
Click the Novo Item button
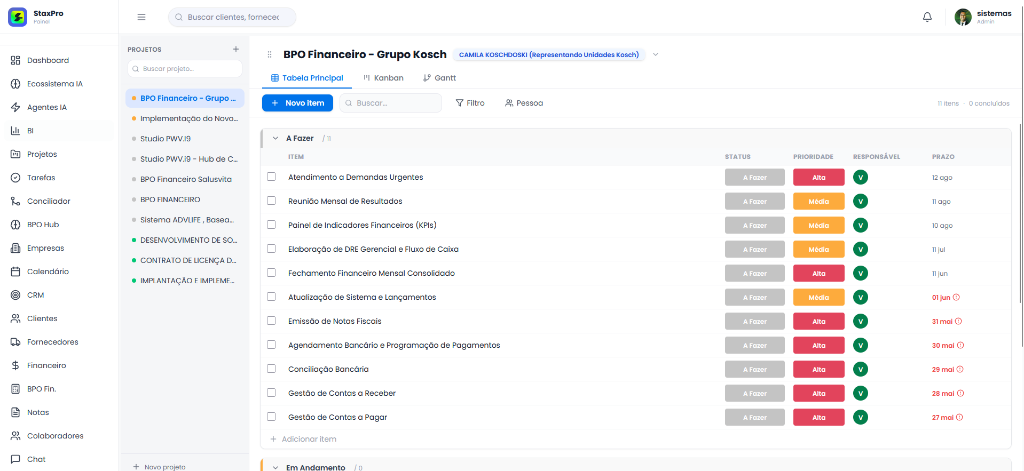[298, 103]
